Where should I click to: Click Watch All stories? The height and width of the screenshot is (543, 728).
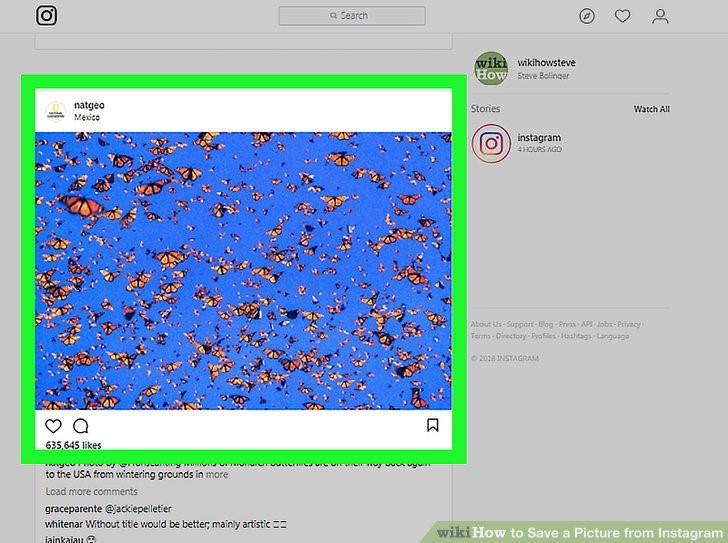pyautogui.click(x=651, y=109)
